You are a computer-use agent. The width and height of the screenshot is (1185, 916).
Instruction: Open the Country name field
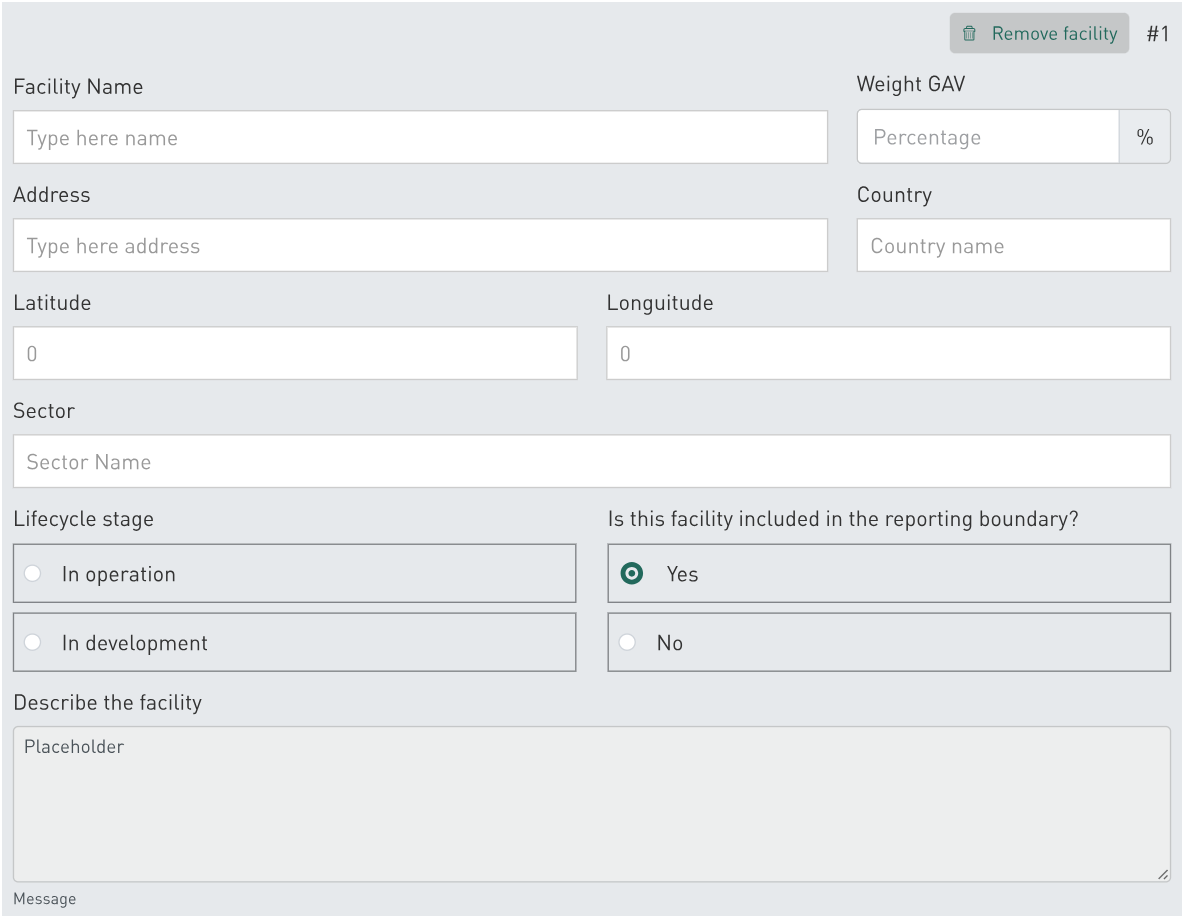pos(1013,246)
